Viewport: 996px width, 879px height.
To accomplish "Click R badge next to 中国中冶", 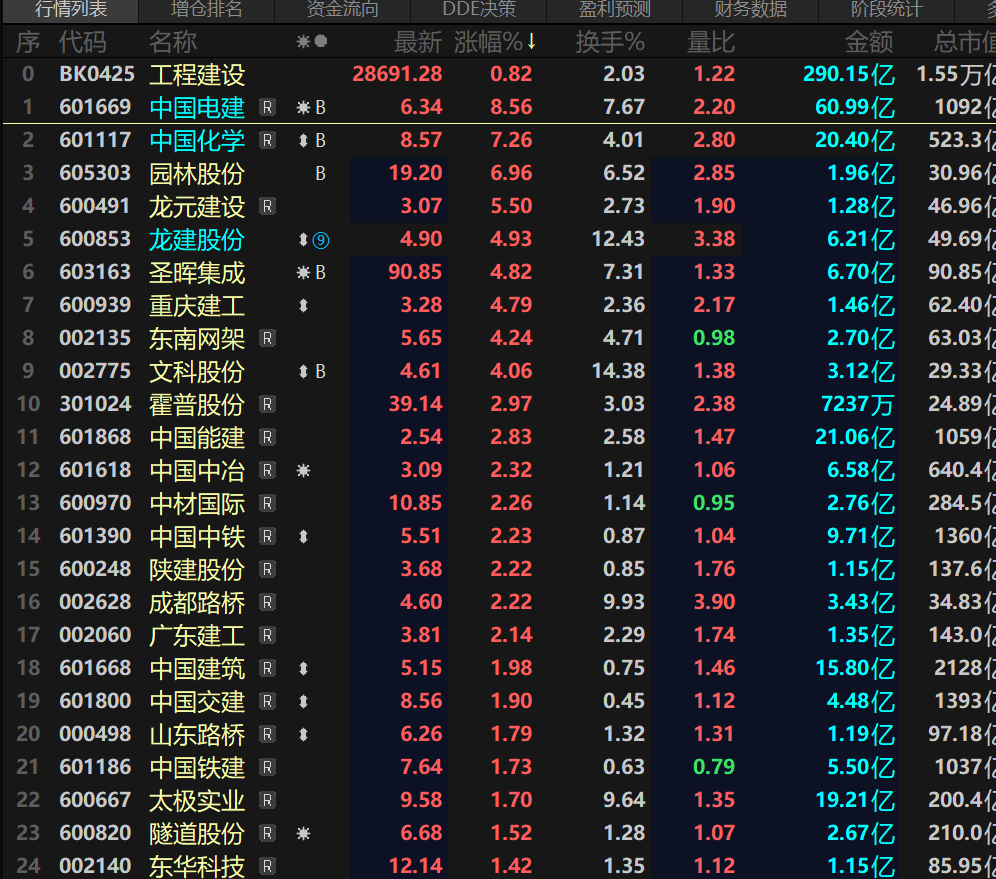I will click(267, 471).
